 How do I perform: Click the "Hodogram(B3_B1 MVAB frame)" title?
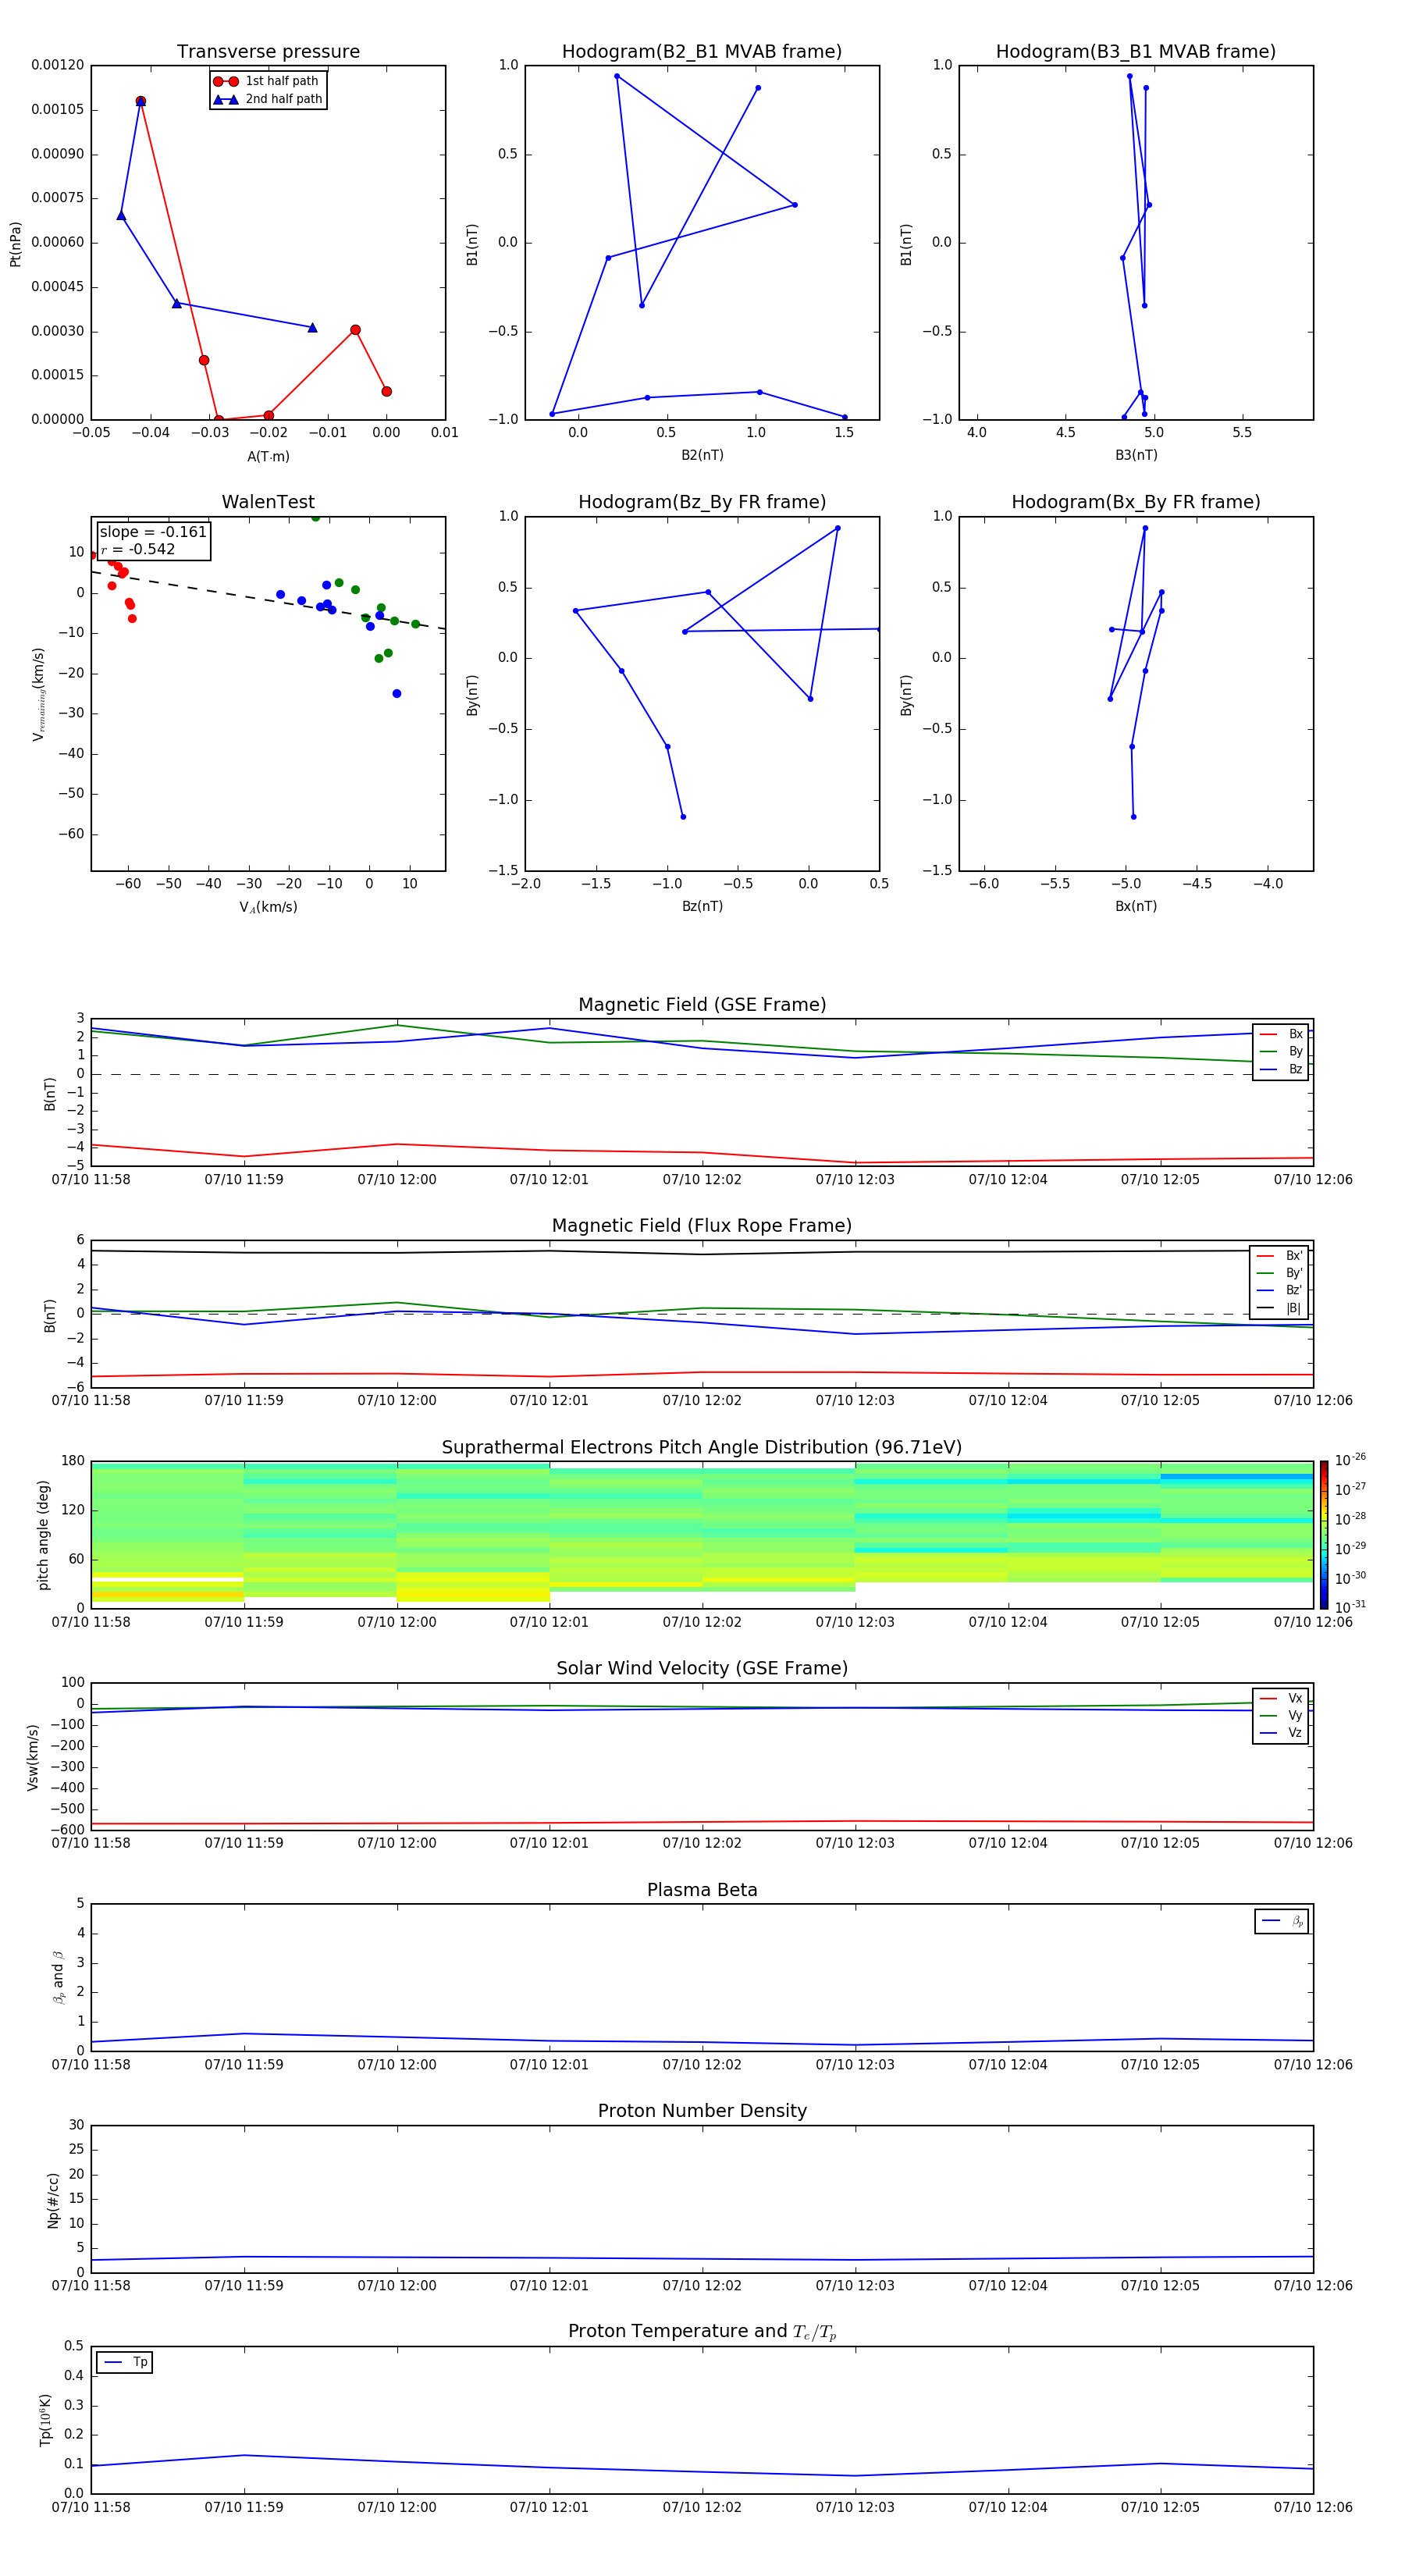pyautogui.click(x=1136, y=51)
